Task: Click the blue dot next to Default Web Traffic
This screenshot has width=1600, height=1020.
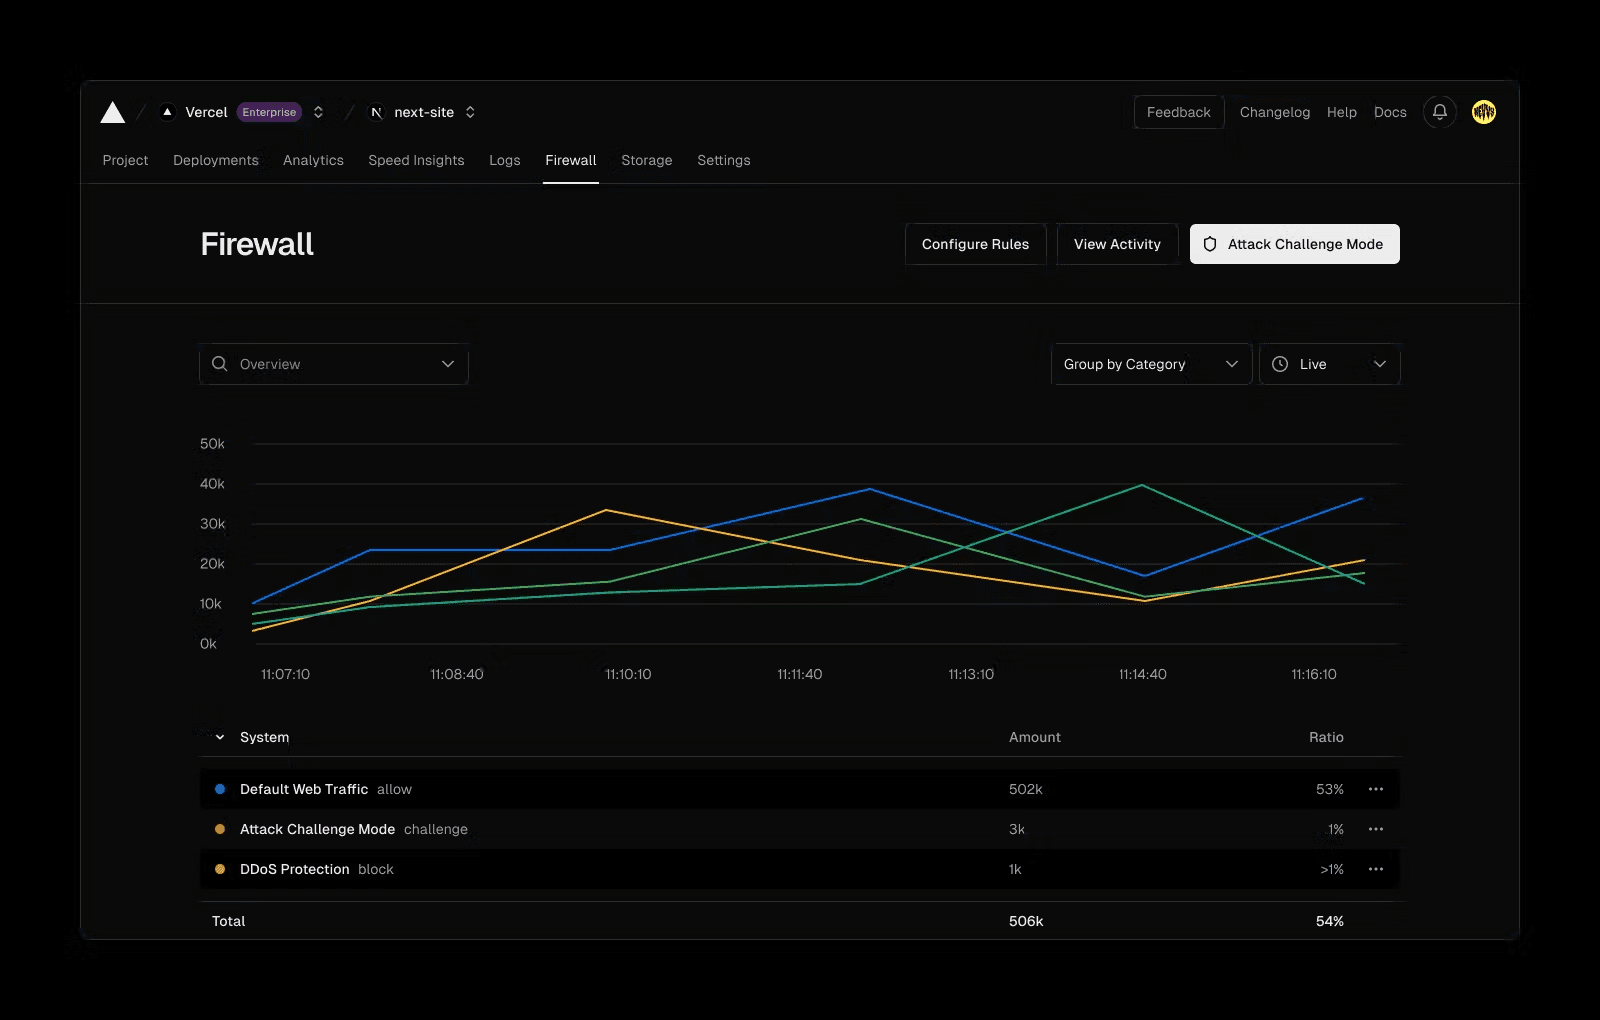Action: (x=220, y=789)
